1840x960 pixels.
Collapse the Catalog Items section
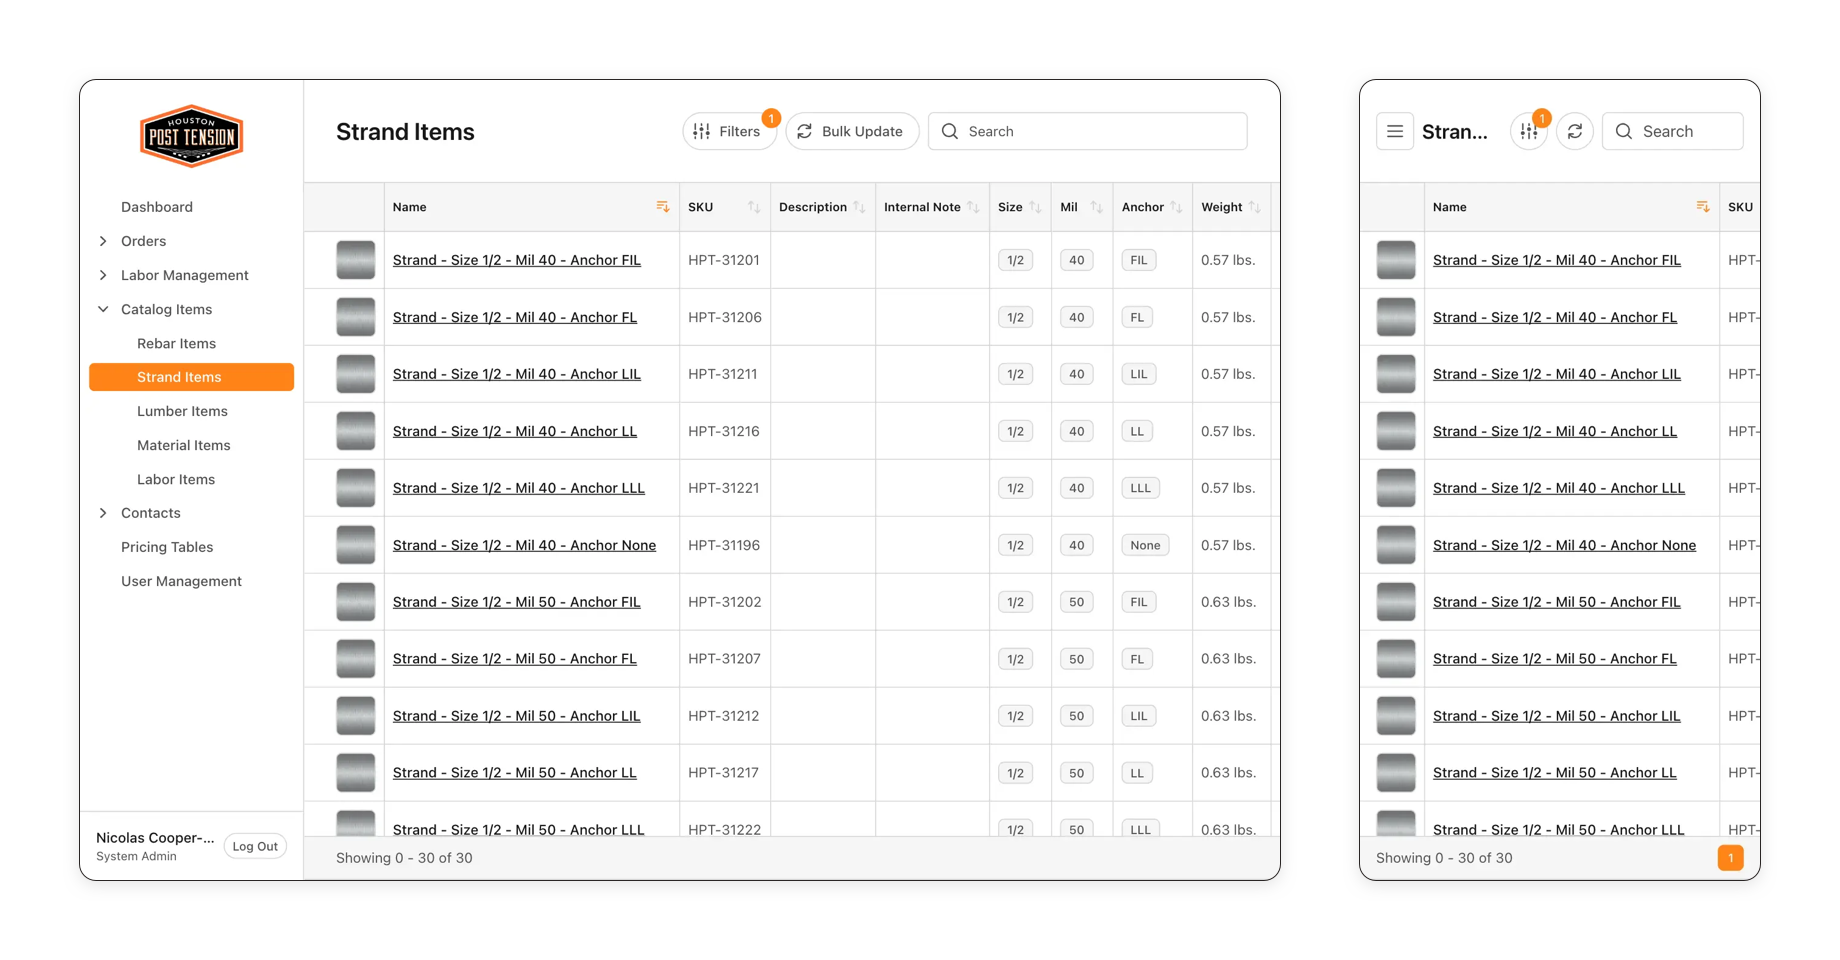click(x=103, y=309)
